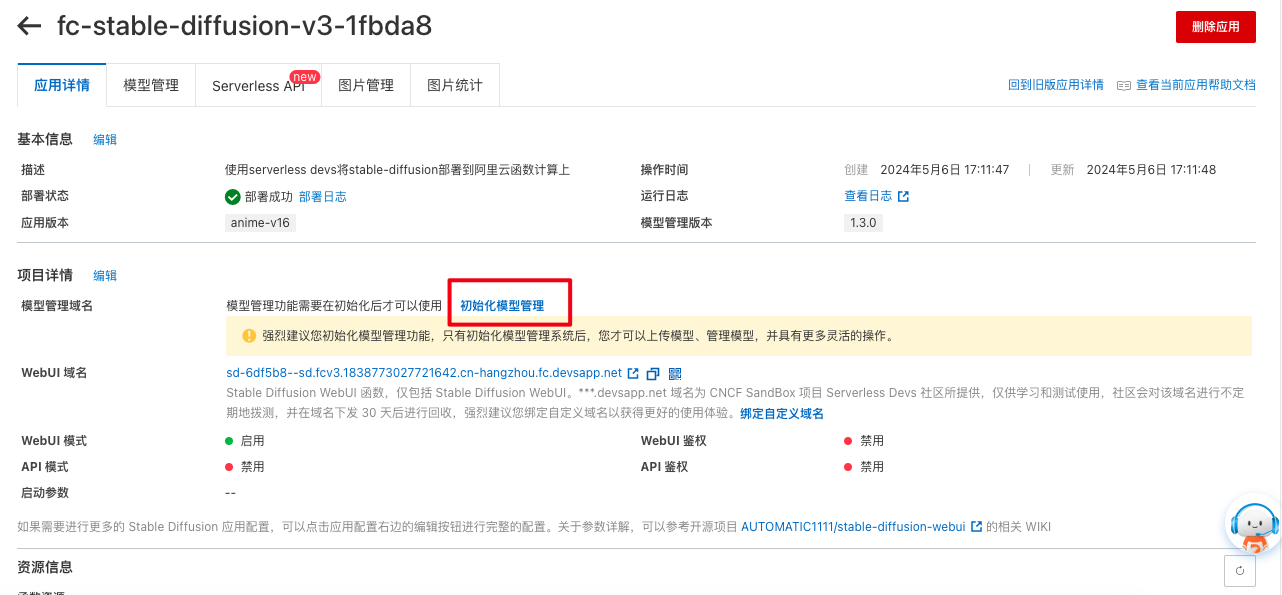The image size is (1282, 595).
Task: Click 编辑 next to 项目详情
Action: coord(105,275)
